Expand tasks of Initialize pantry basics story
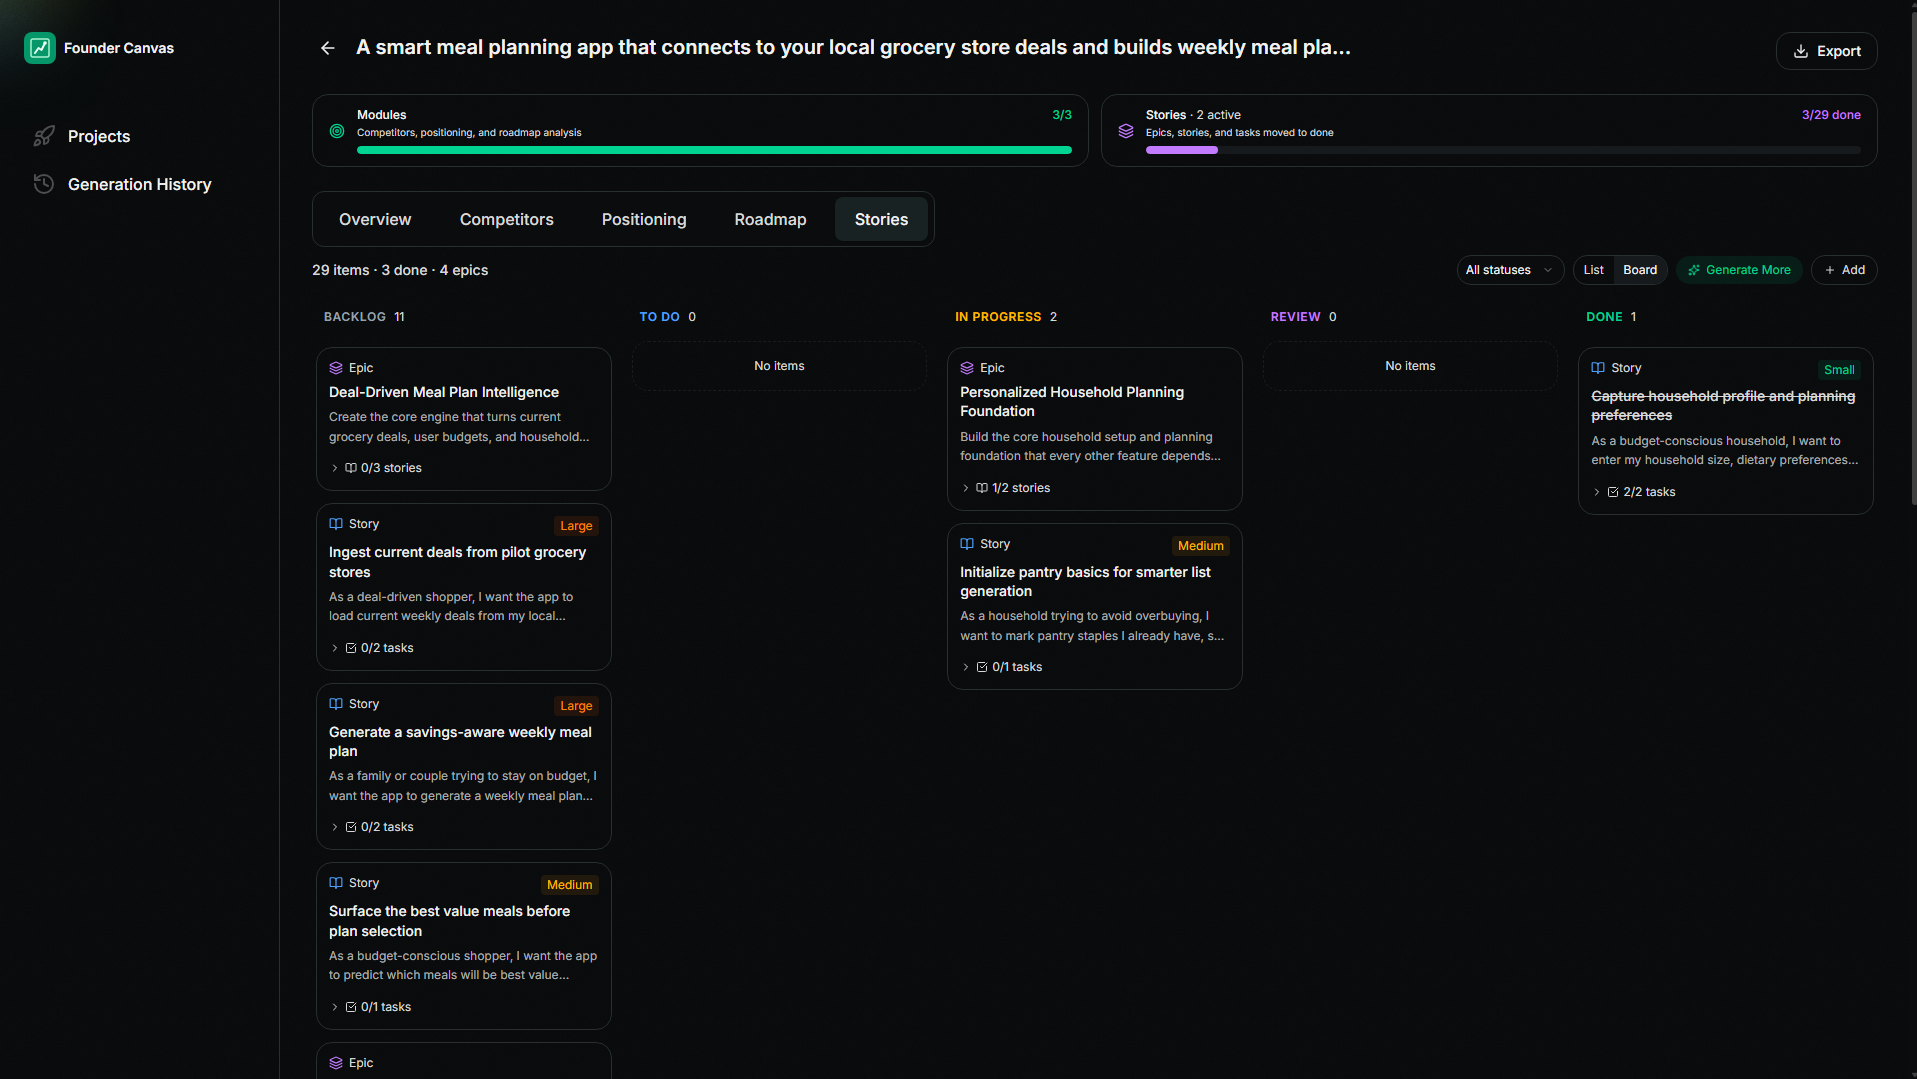 (965, 667)
